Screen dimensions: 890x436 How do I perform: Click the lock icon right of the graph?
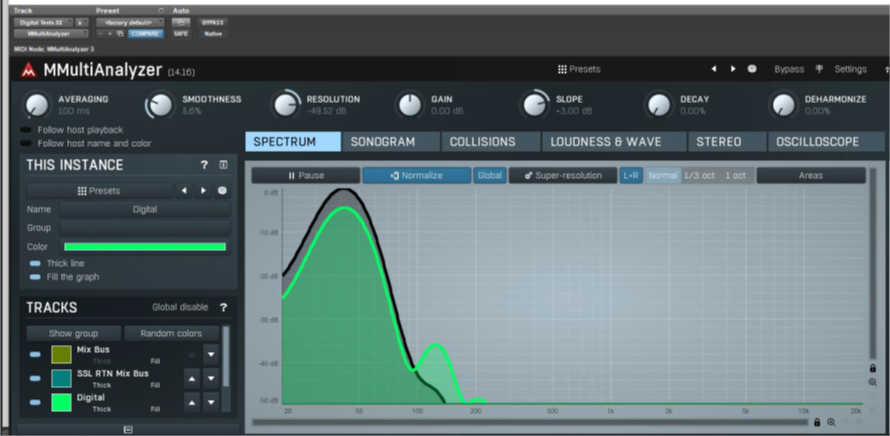click(873, 369)
